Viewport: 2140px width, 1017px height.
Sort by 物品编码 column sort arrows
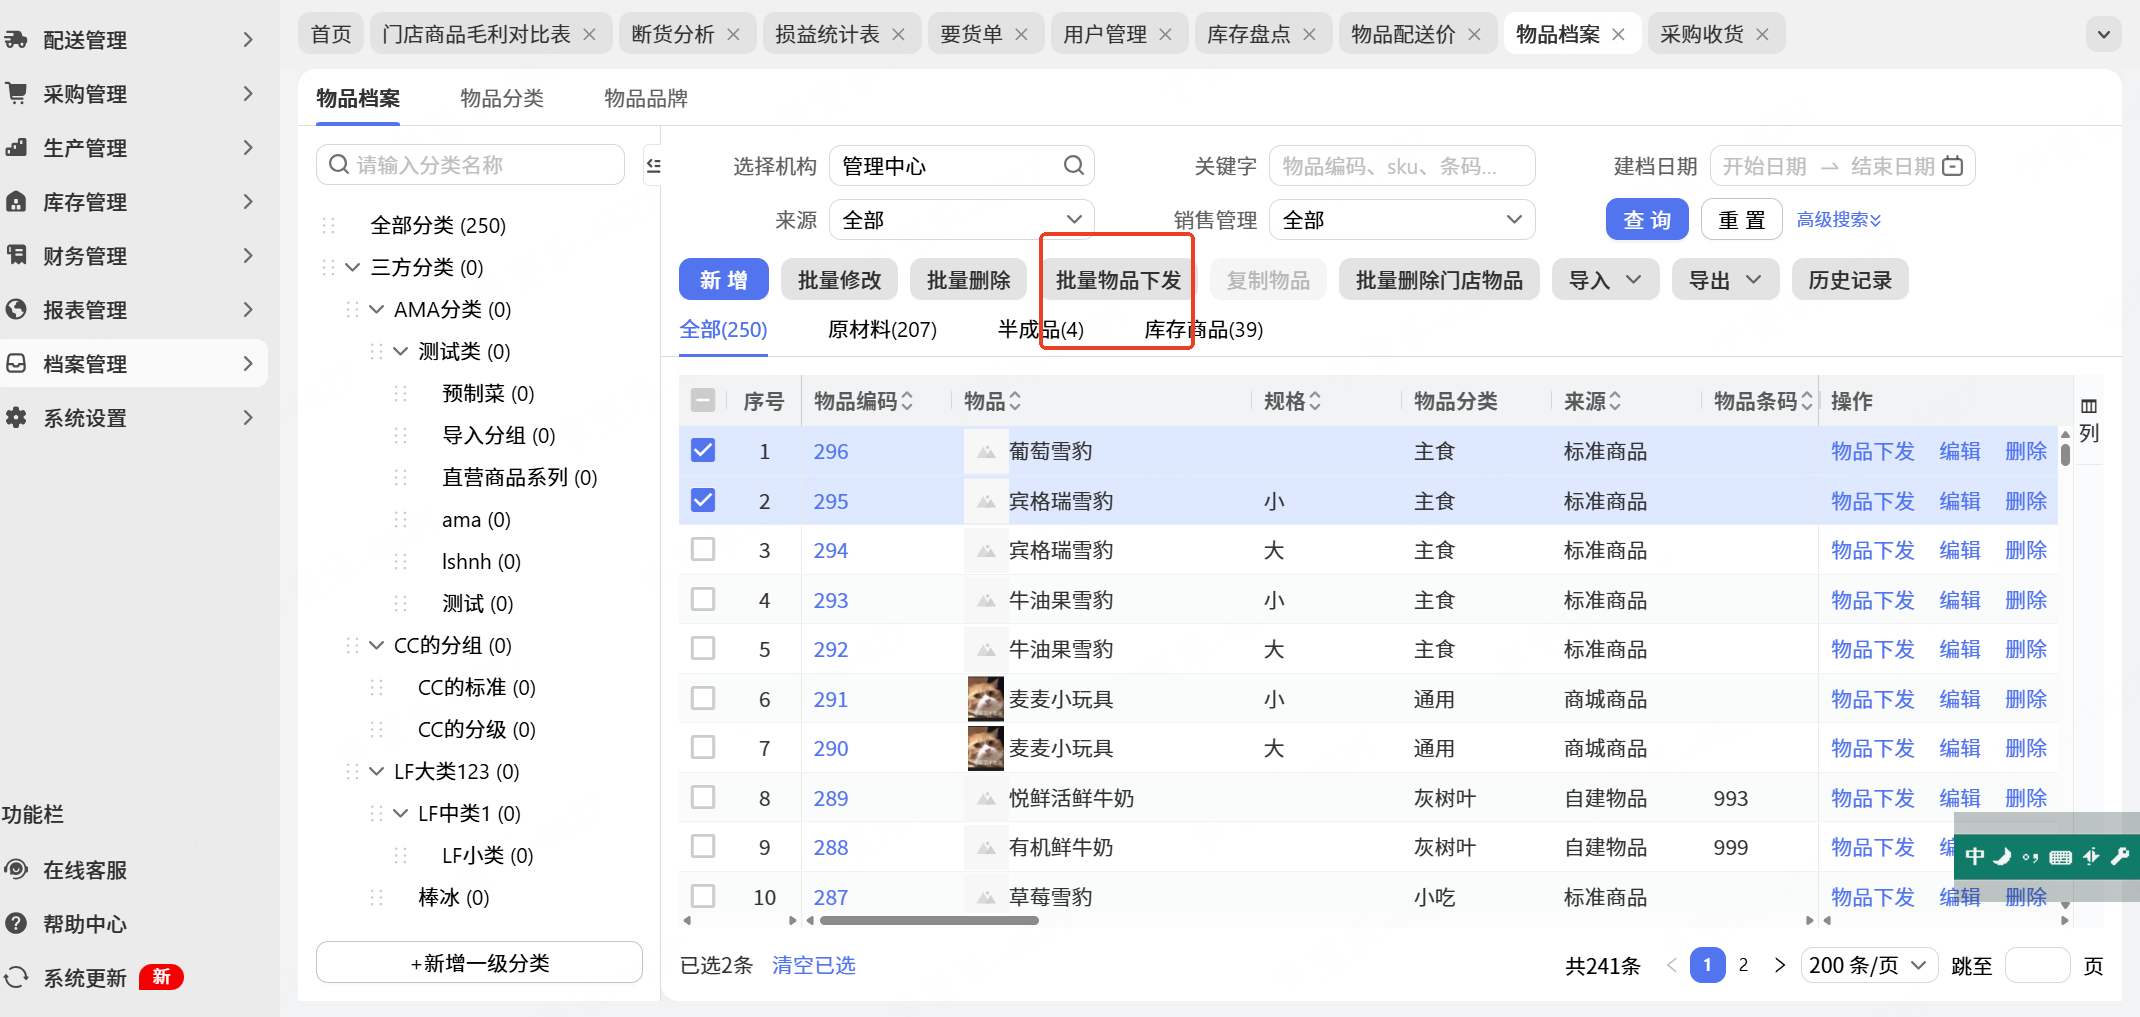[x=907, y=401]
